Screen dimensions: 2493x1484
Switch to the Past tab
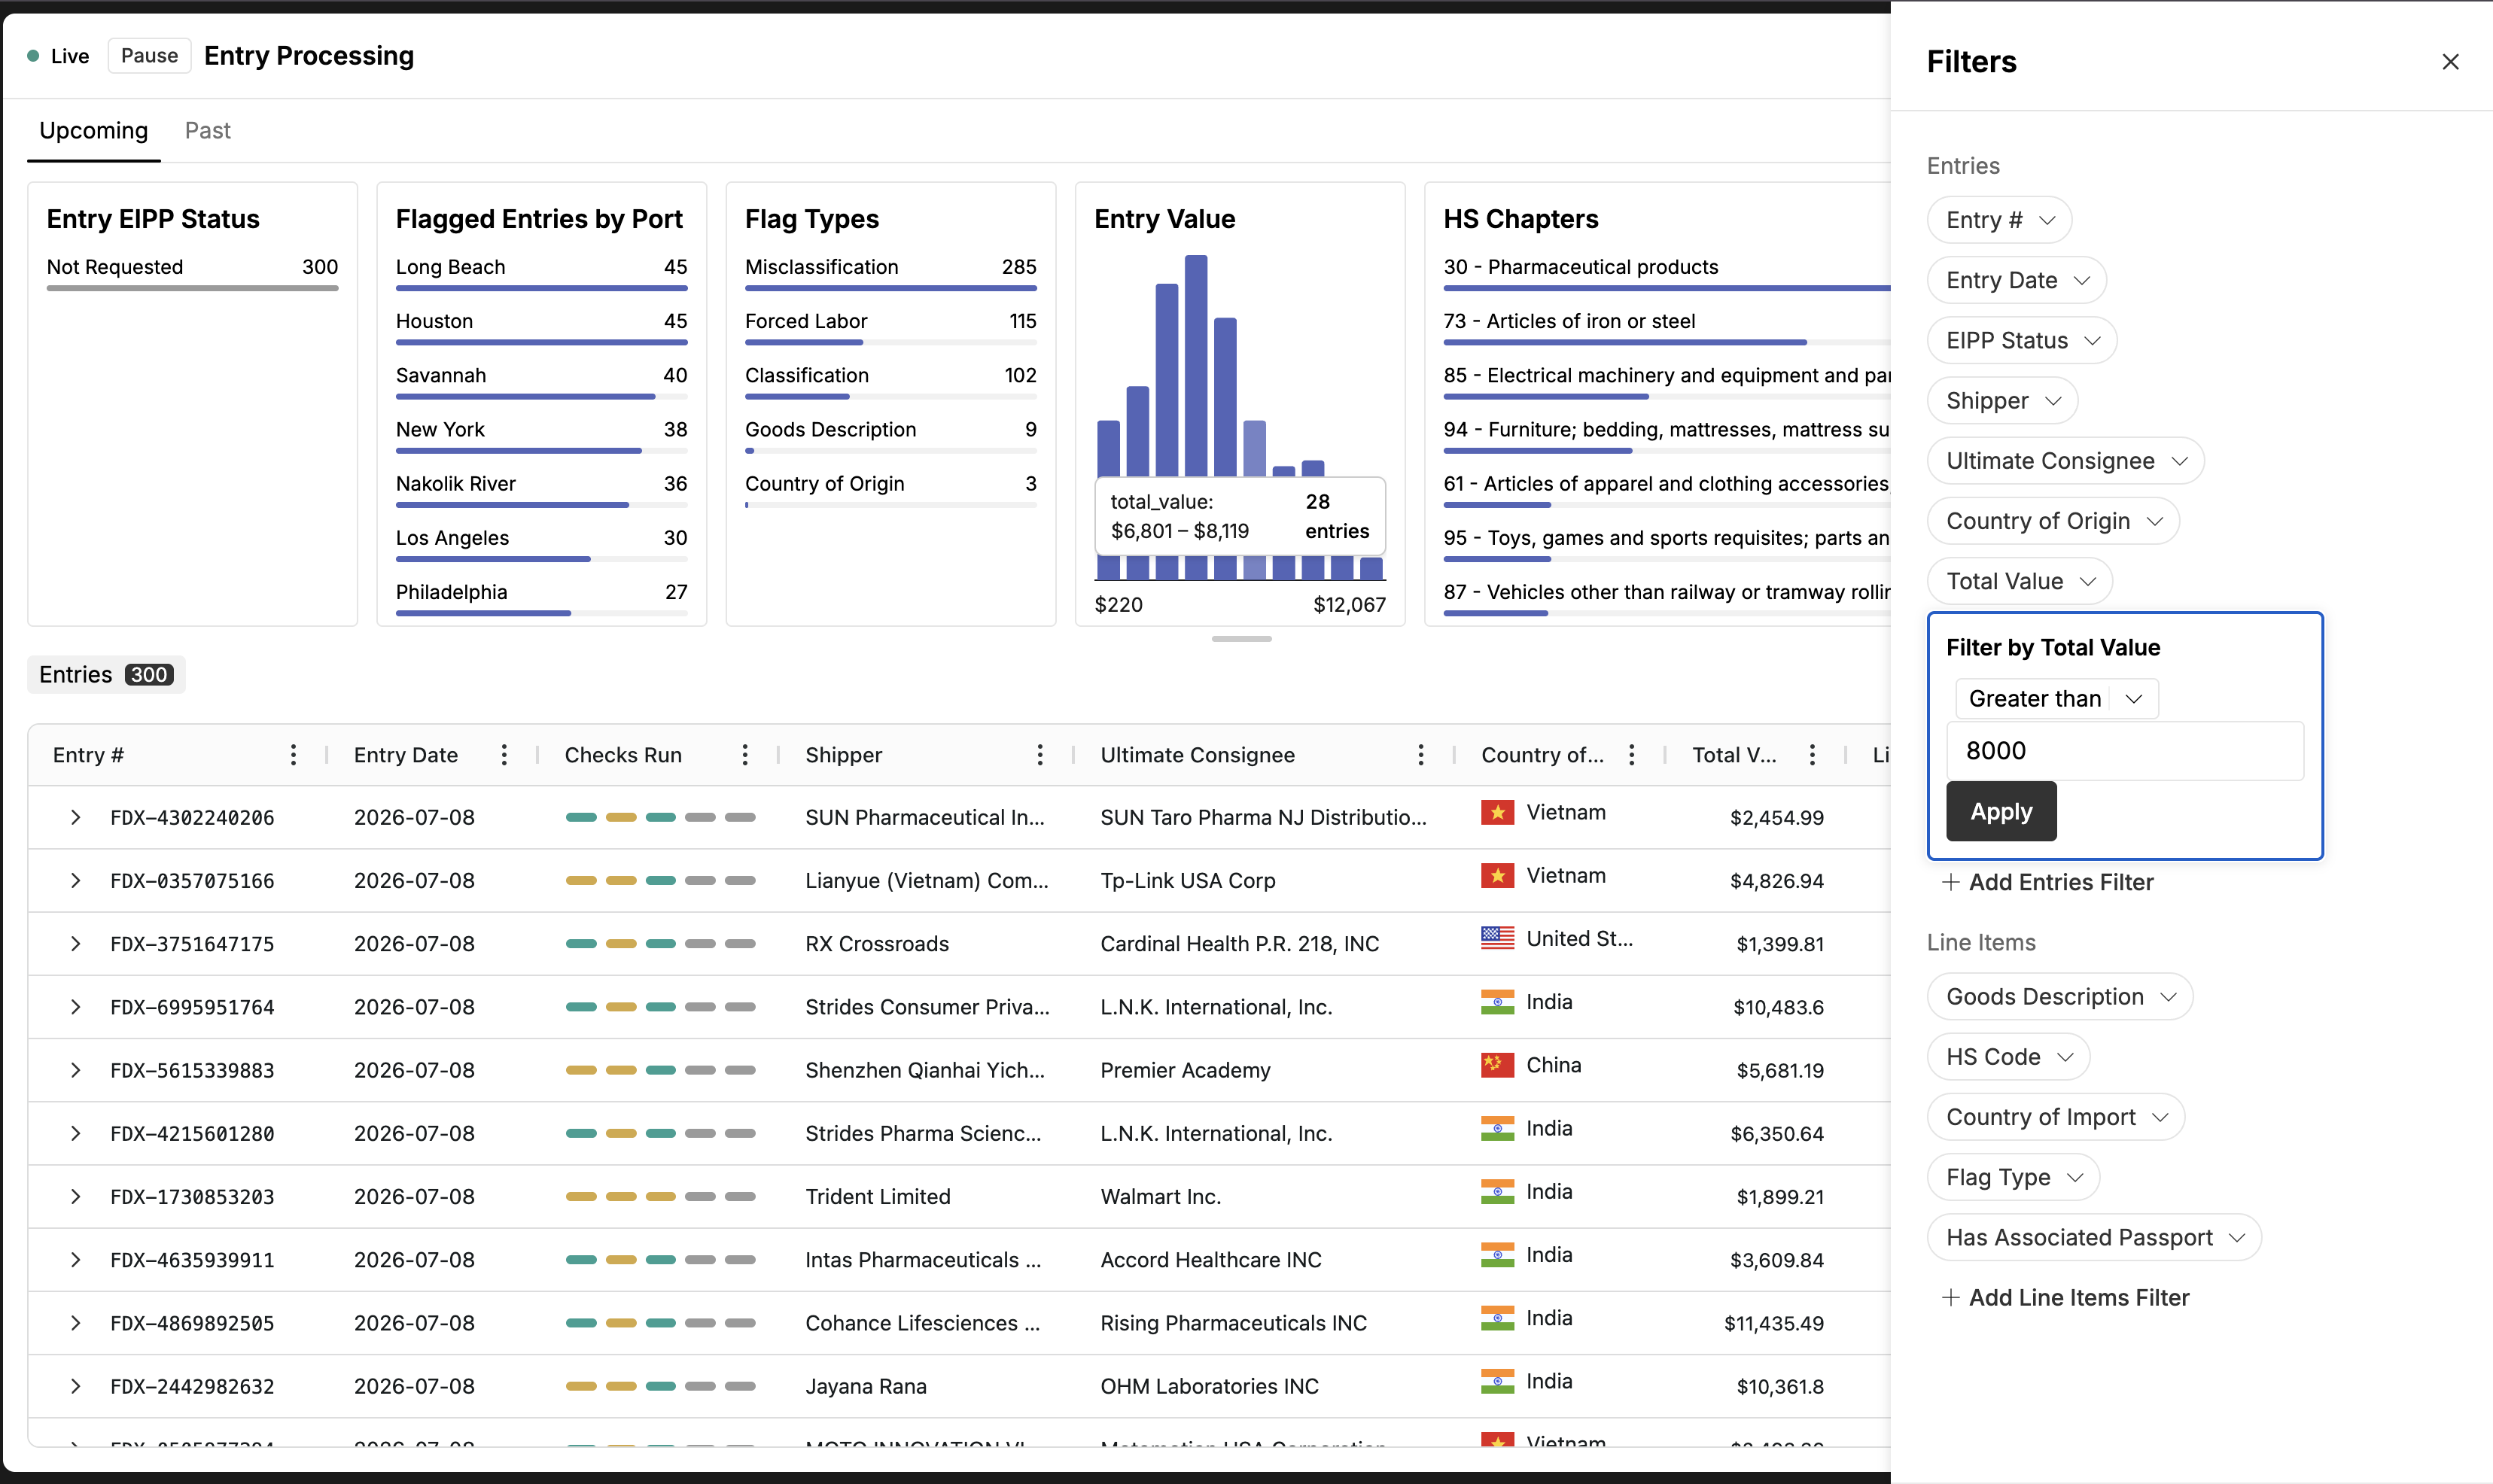click(207, 131)
